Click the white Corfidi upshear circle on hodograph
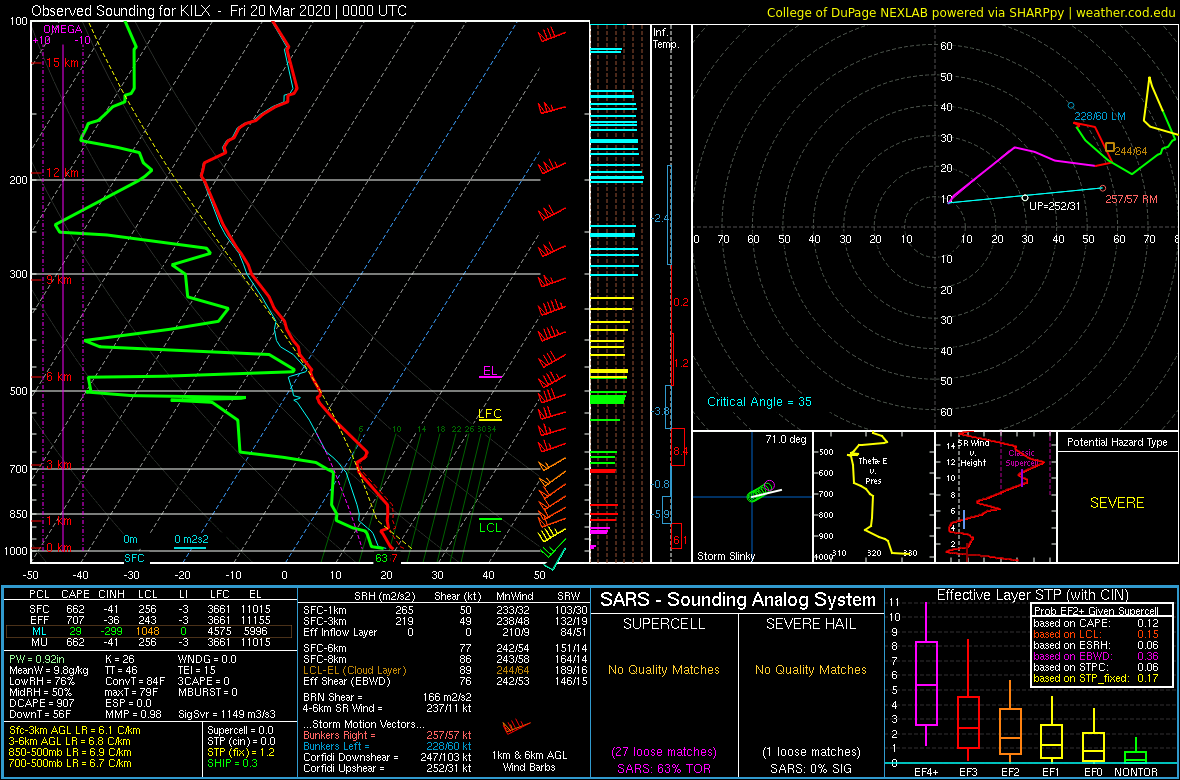1180x780 pixels. [x=1024, y=197]
